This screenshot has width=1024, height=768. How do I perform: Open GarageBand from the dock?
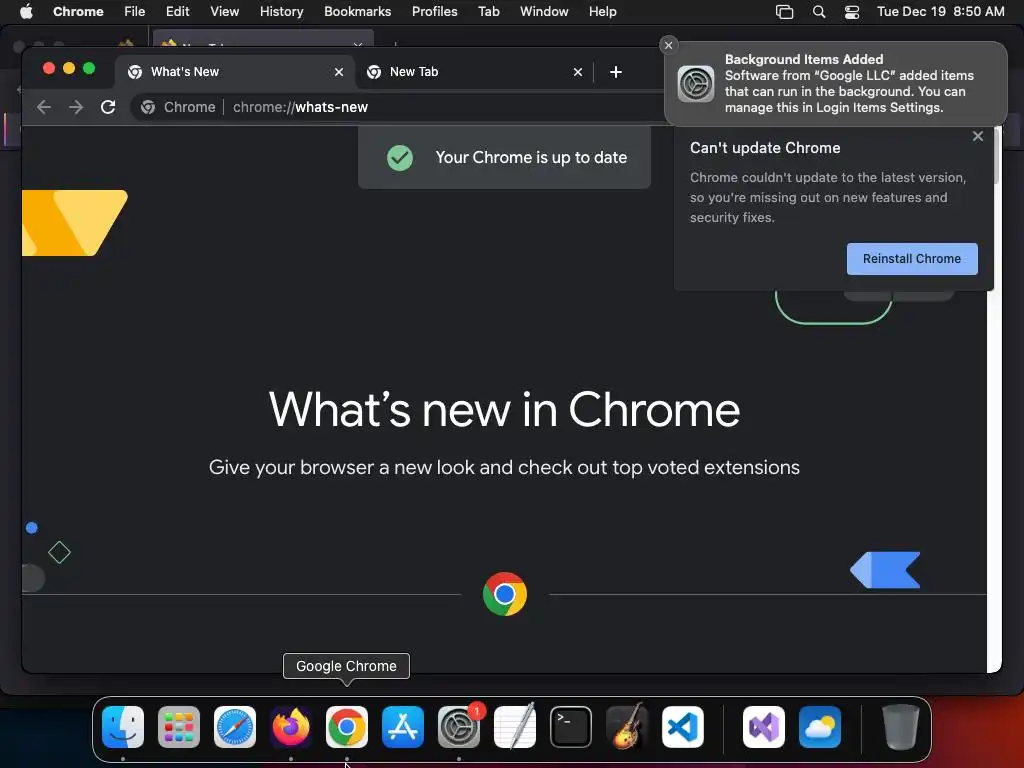coord(627,727)
